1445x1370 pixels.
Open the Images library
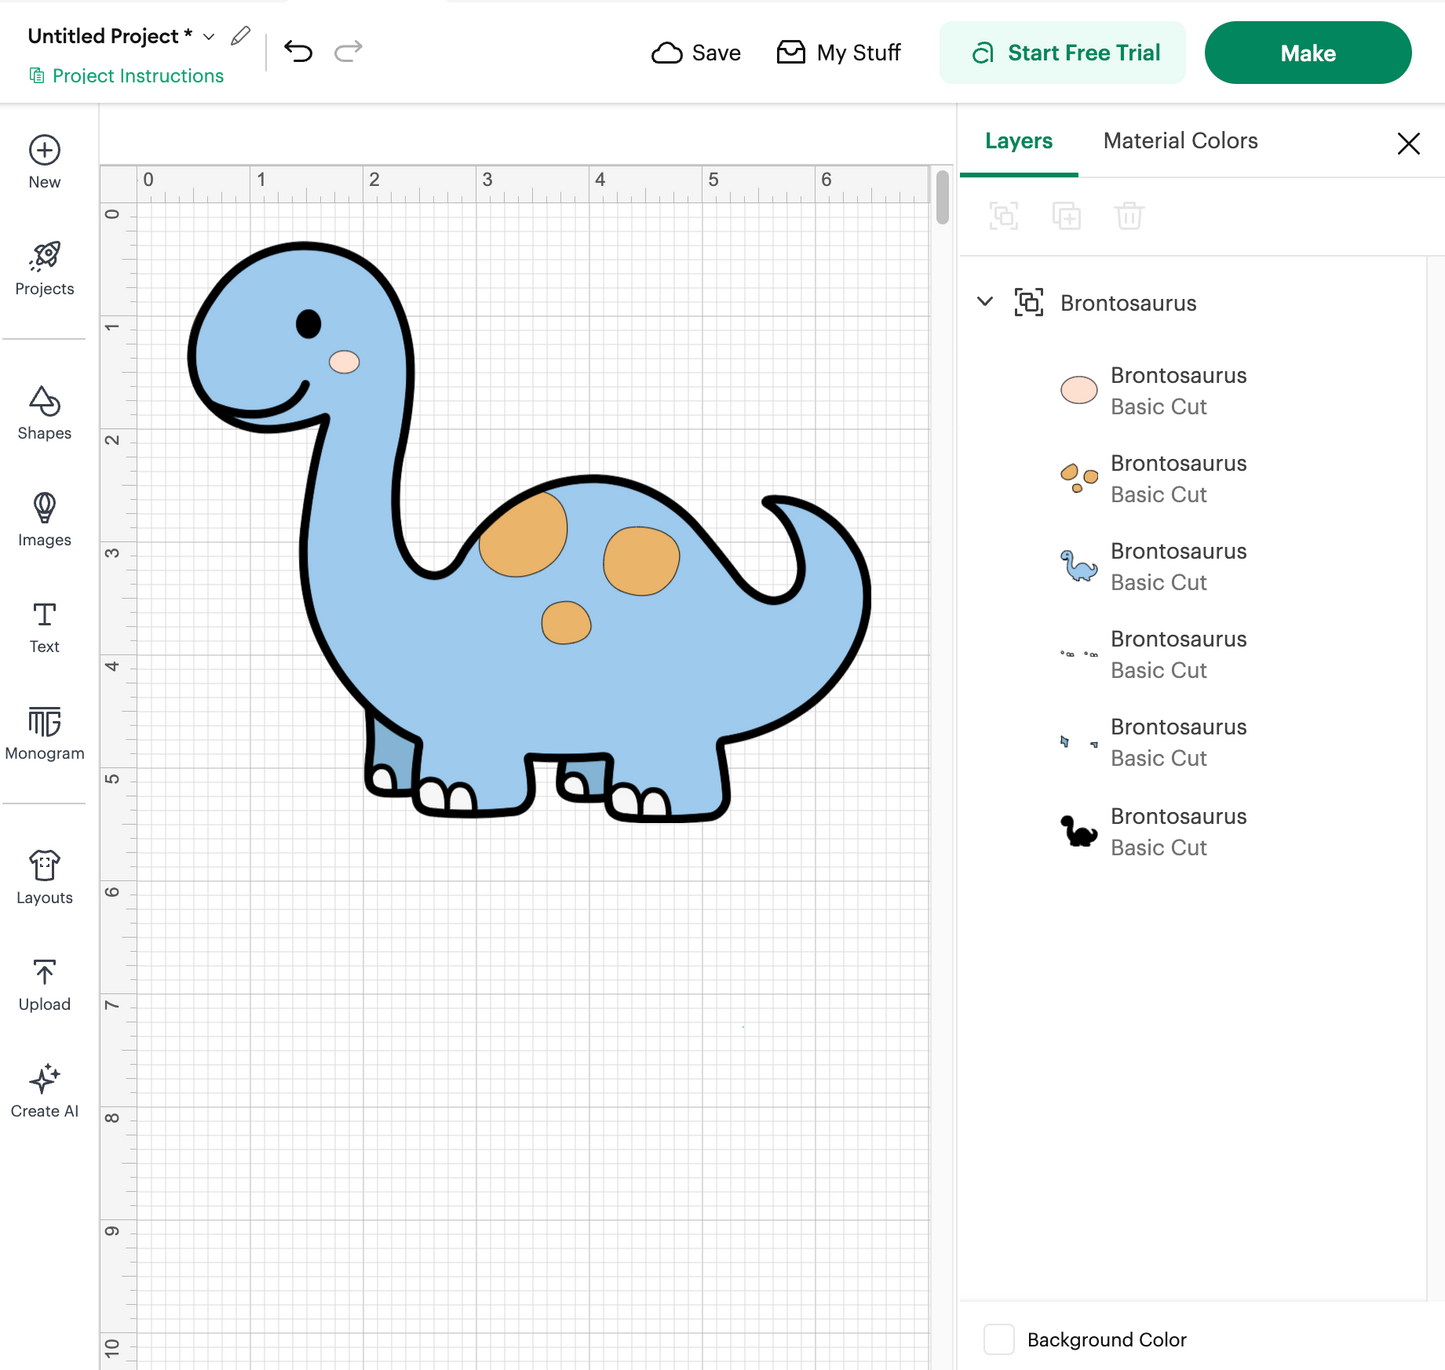[44, 520]
